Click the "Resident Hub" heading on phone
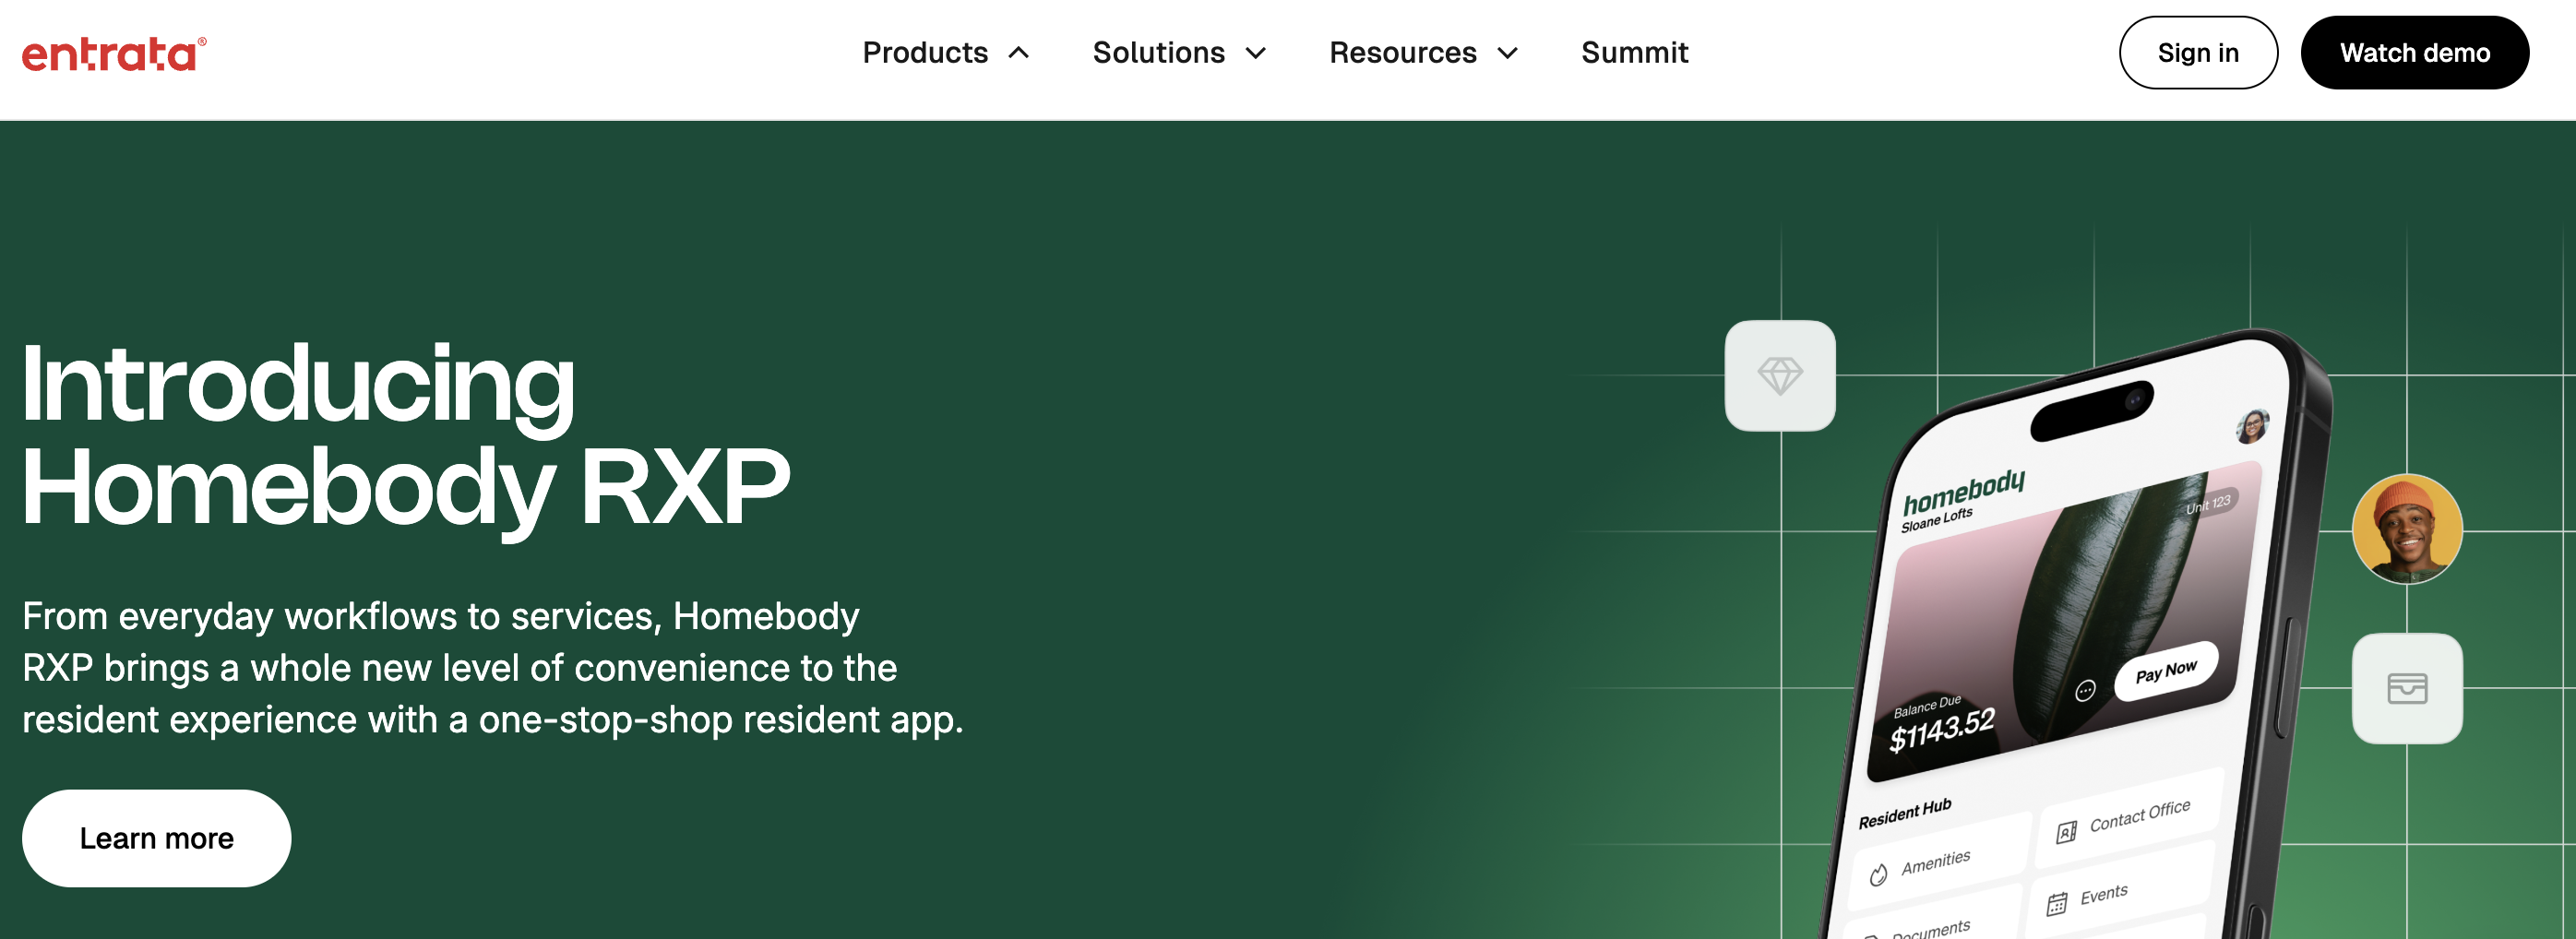Viewport: 2576px width, 939px height. [x=1905, y=814]
